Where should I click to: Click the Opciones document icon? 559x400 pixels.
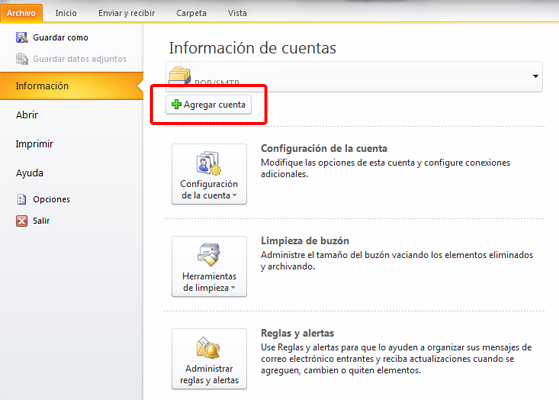pyautogui.click(x=22, y=199)
